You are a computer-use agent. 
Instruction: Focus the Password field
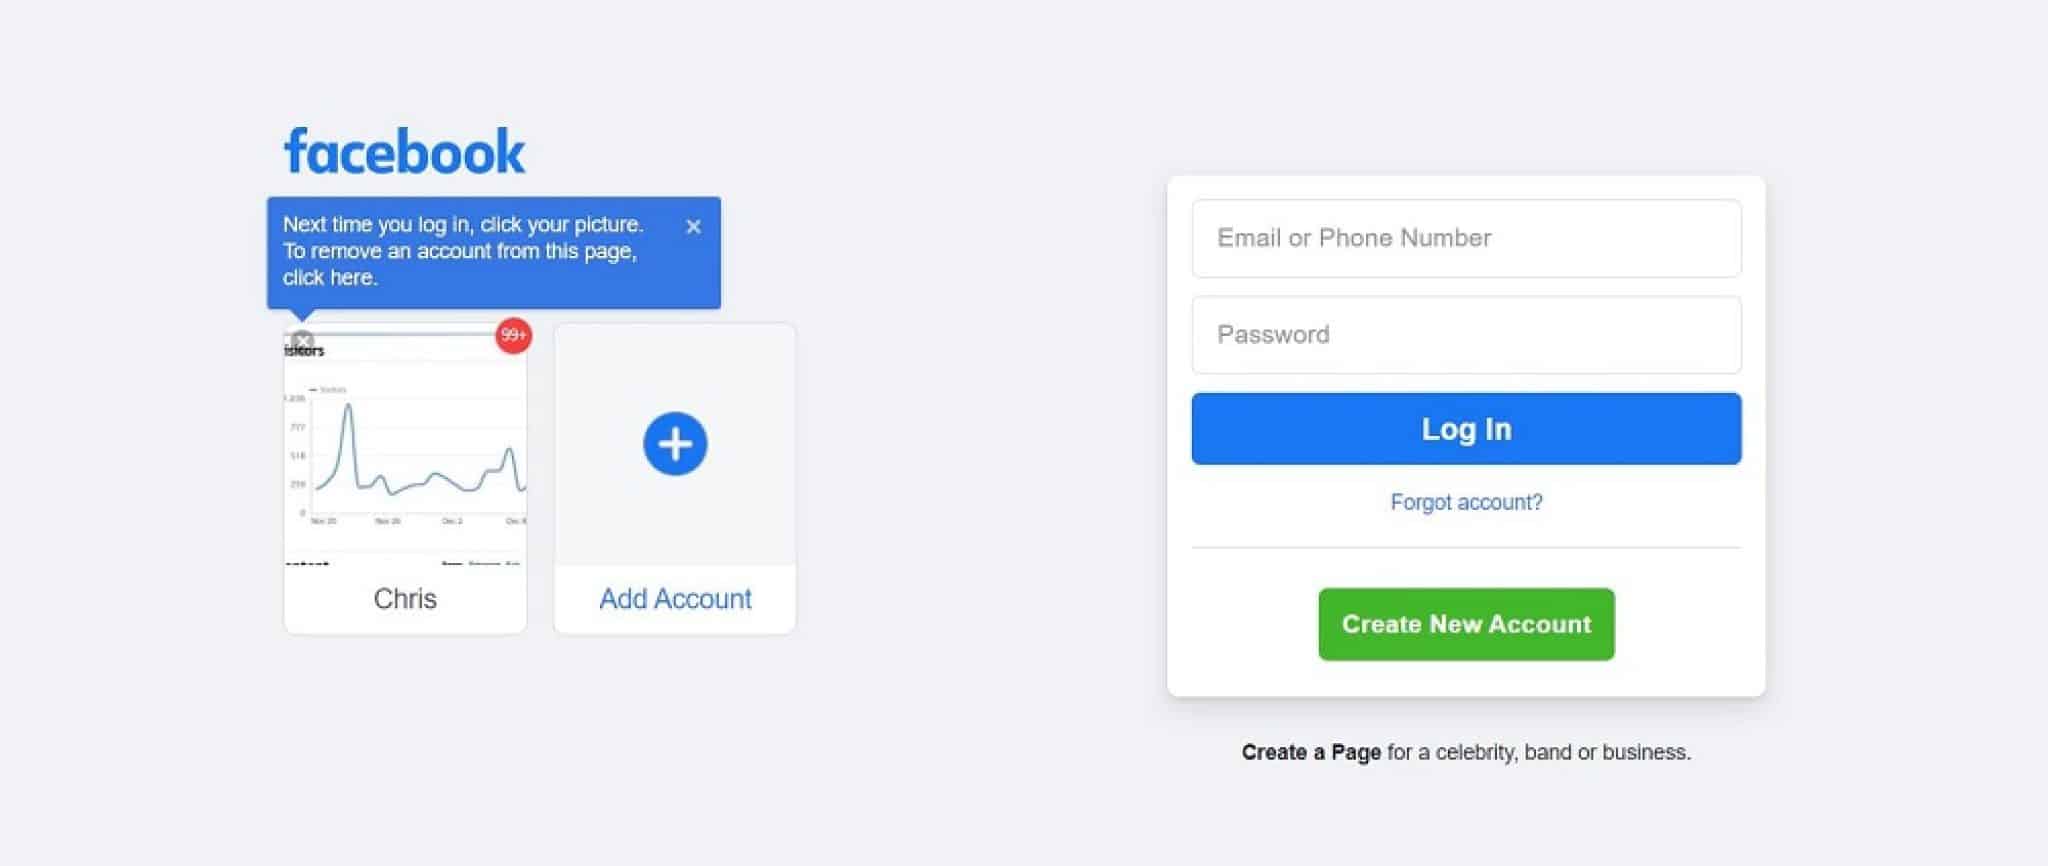(x=1466, y=335)
